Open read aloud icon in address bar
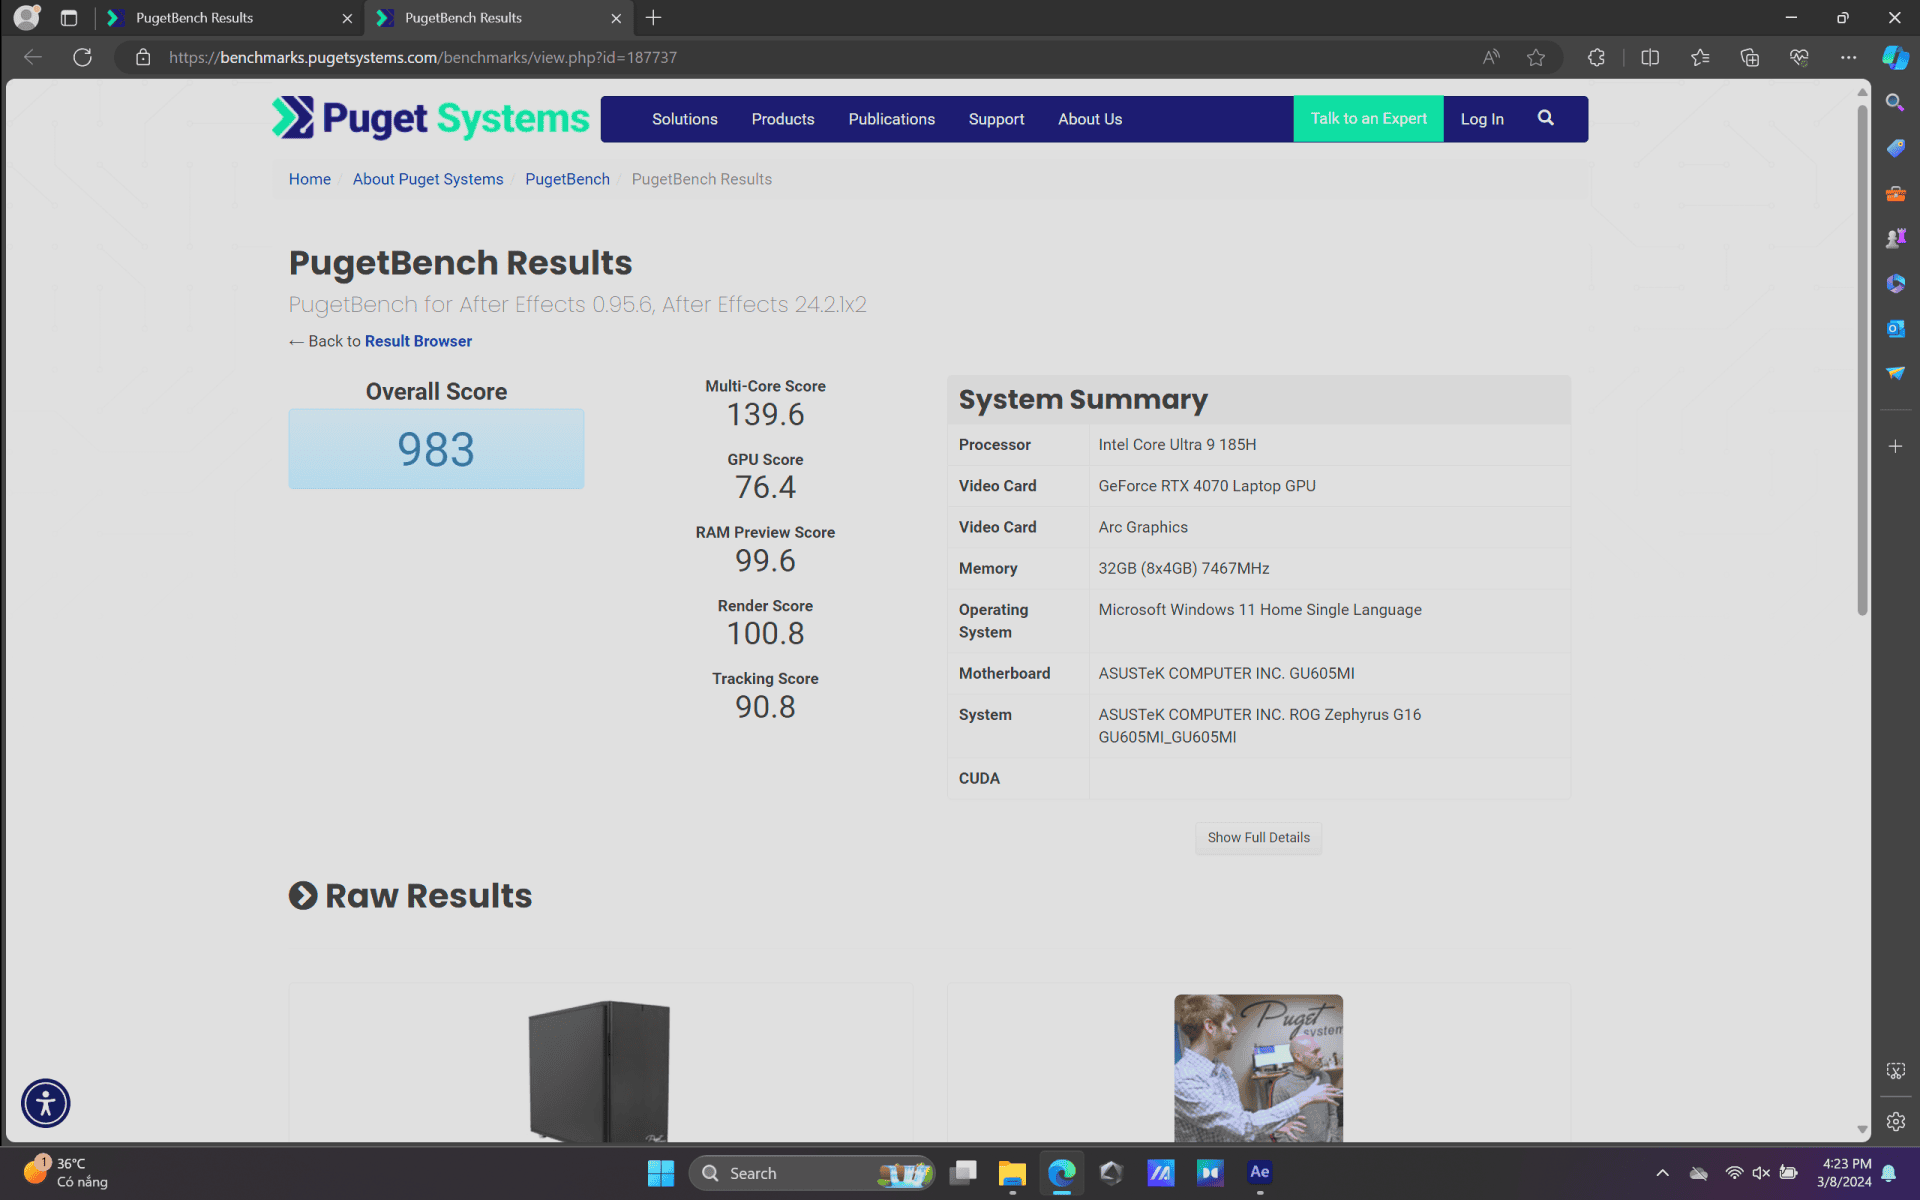 1491,57
